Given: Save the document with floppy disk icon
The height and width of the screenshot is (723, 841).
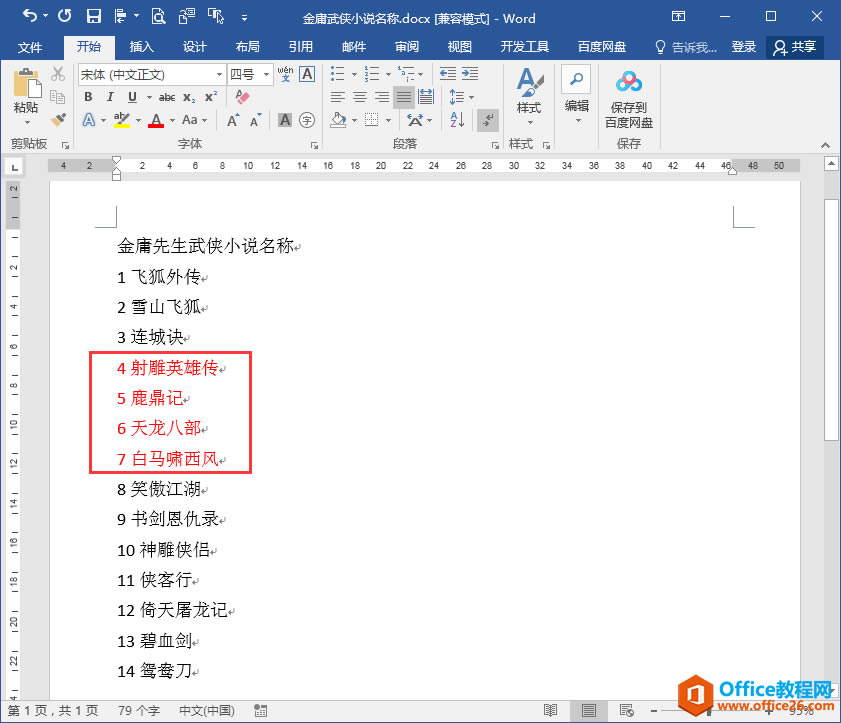Looking at the screenshot, I should click(x=93, y=16).
